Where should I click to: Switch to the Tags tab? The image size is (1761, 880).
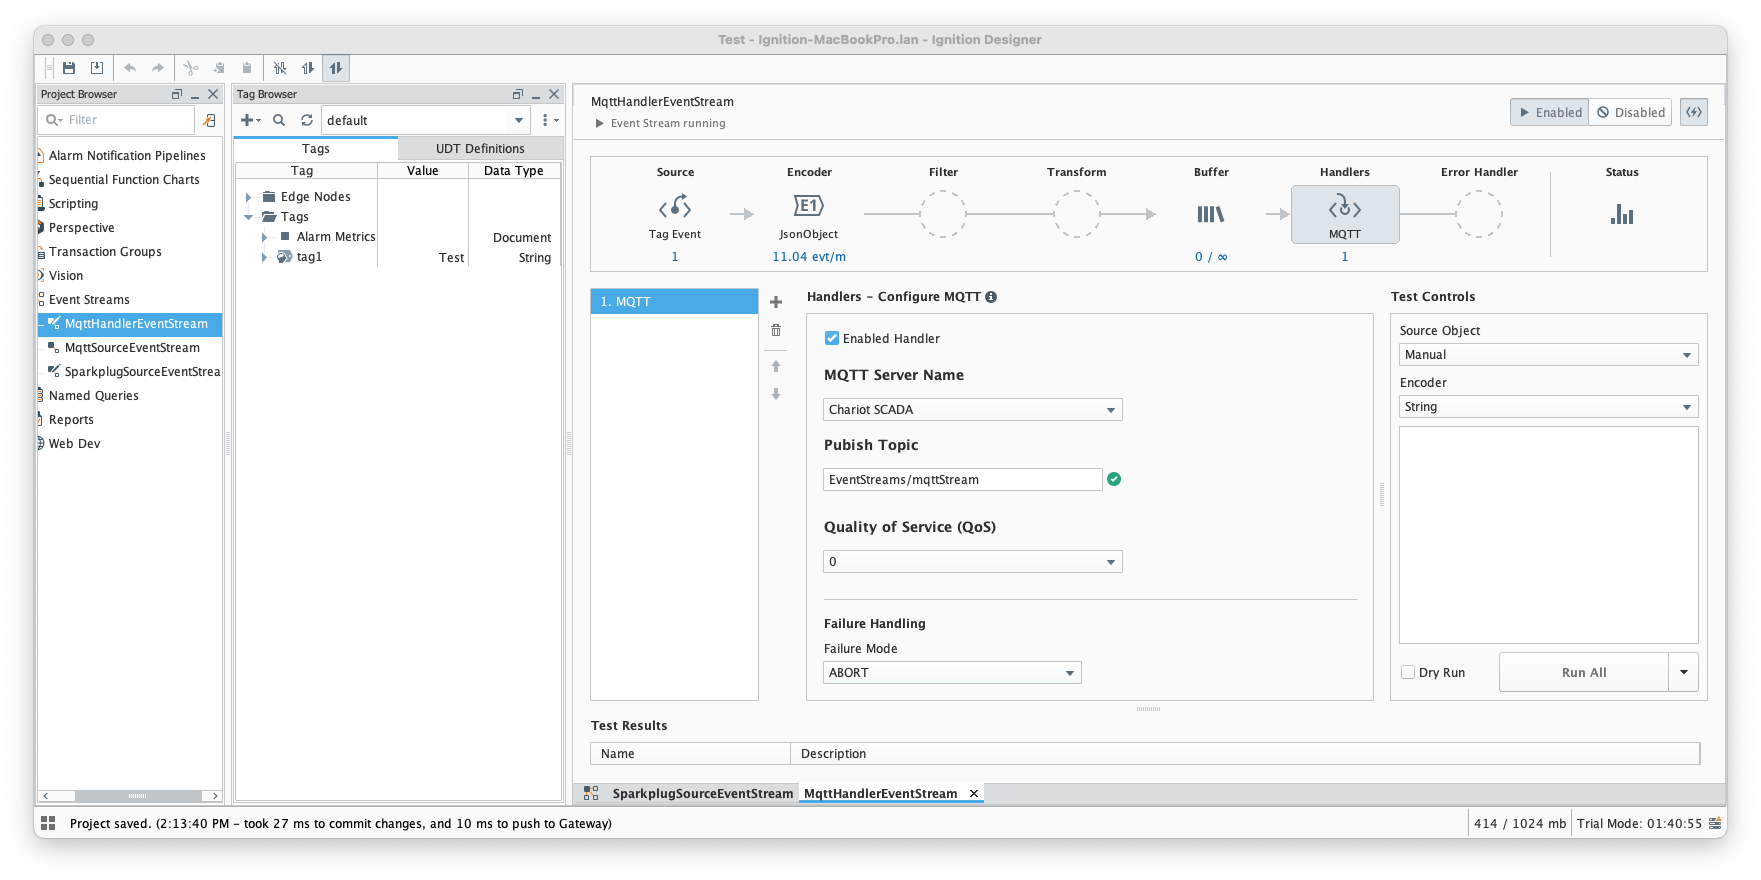point(316,148)
